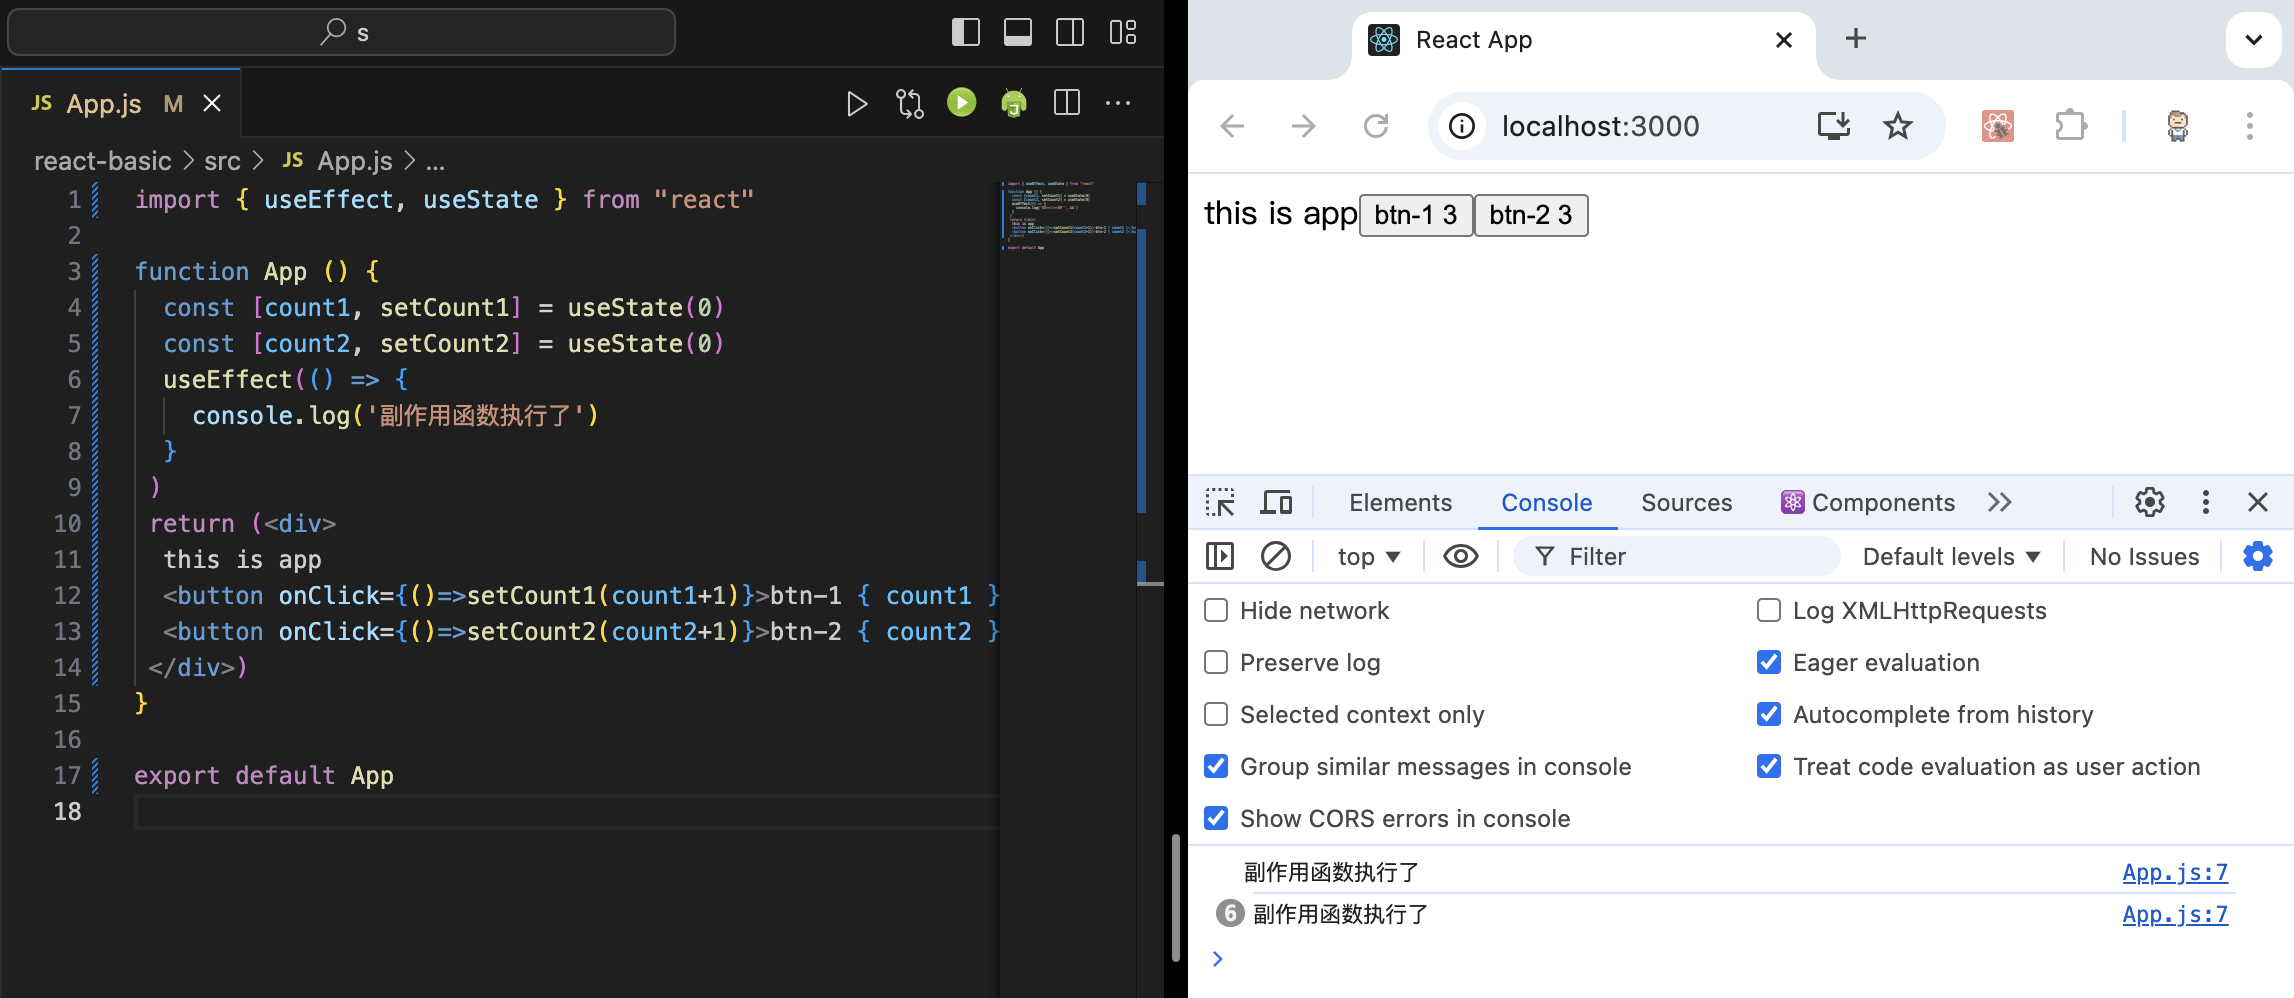Open the top JavaScript context dropdown
The width and height of the screenshot is (2294, 998).
coord(1367,557)
